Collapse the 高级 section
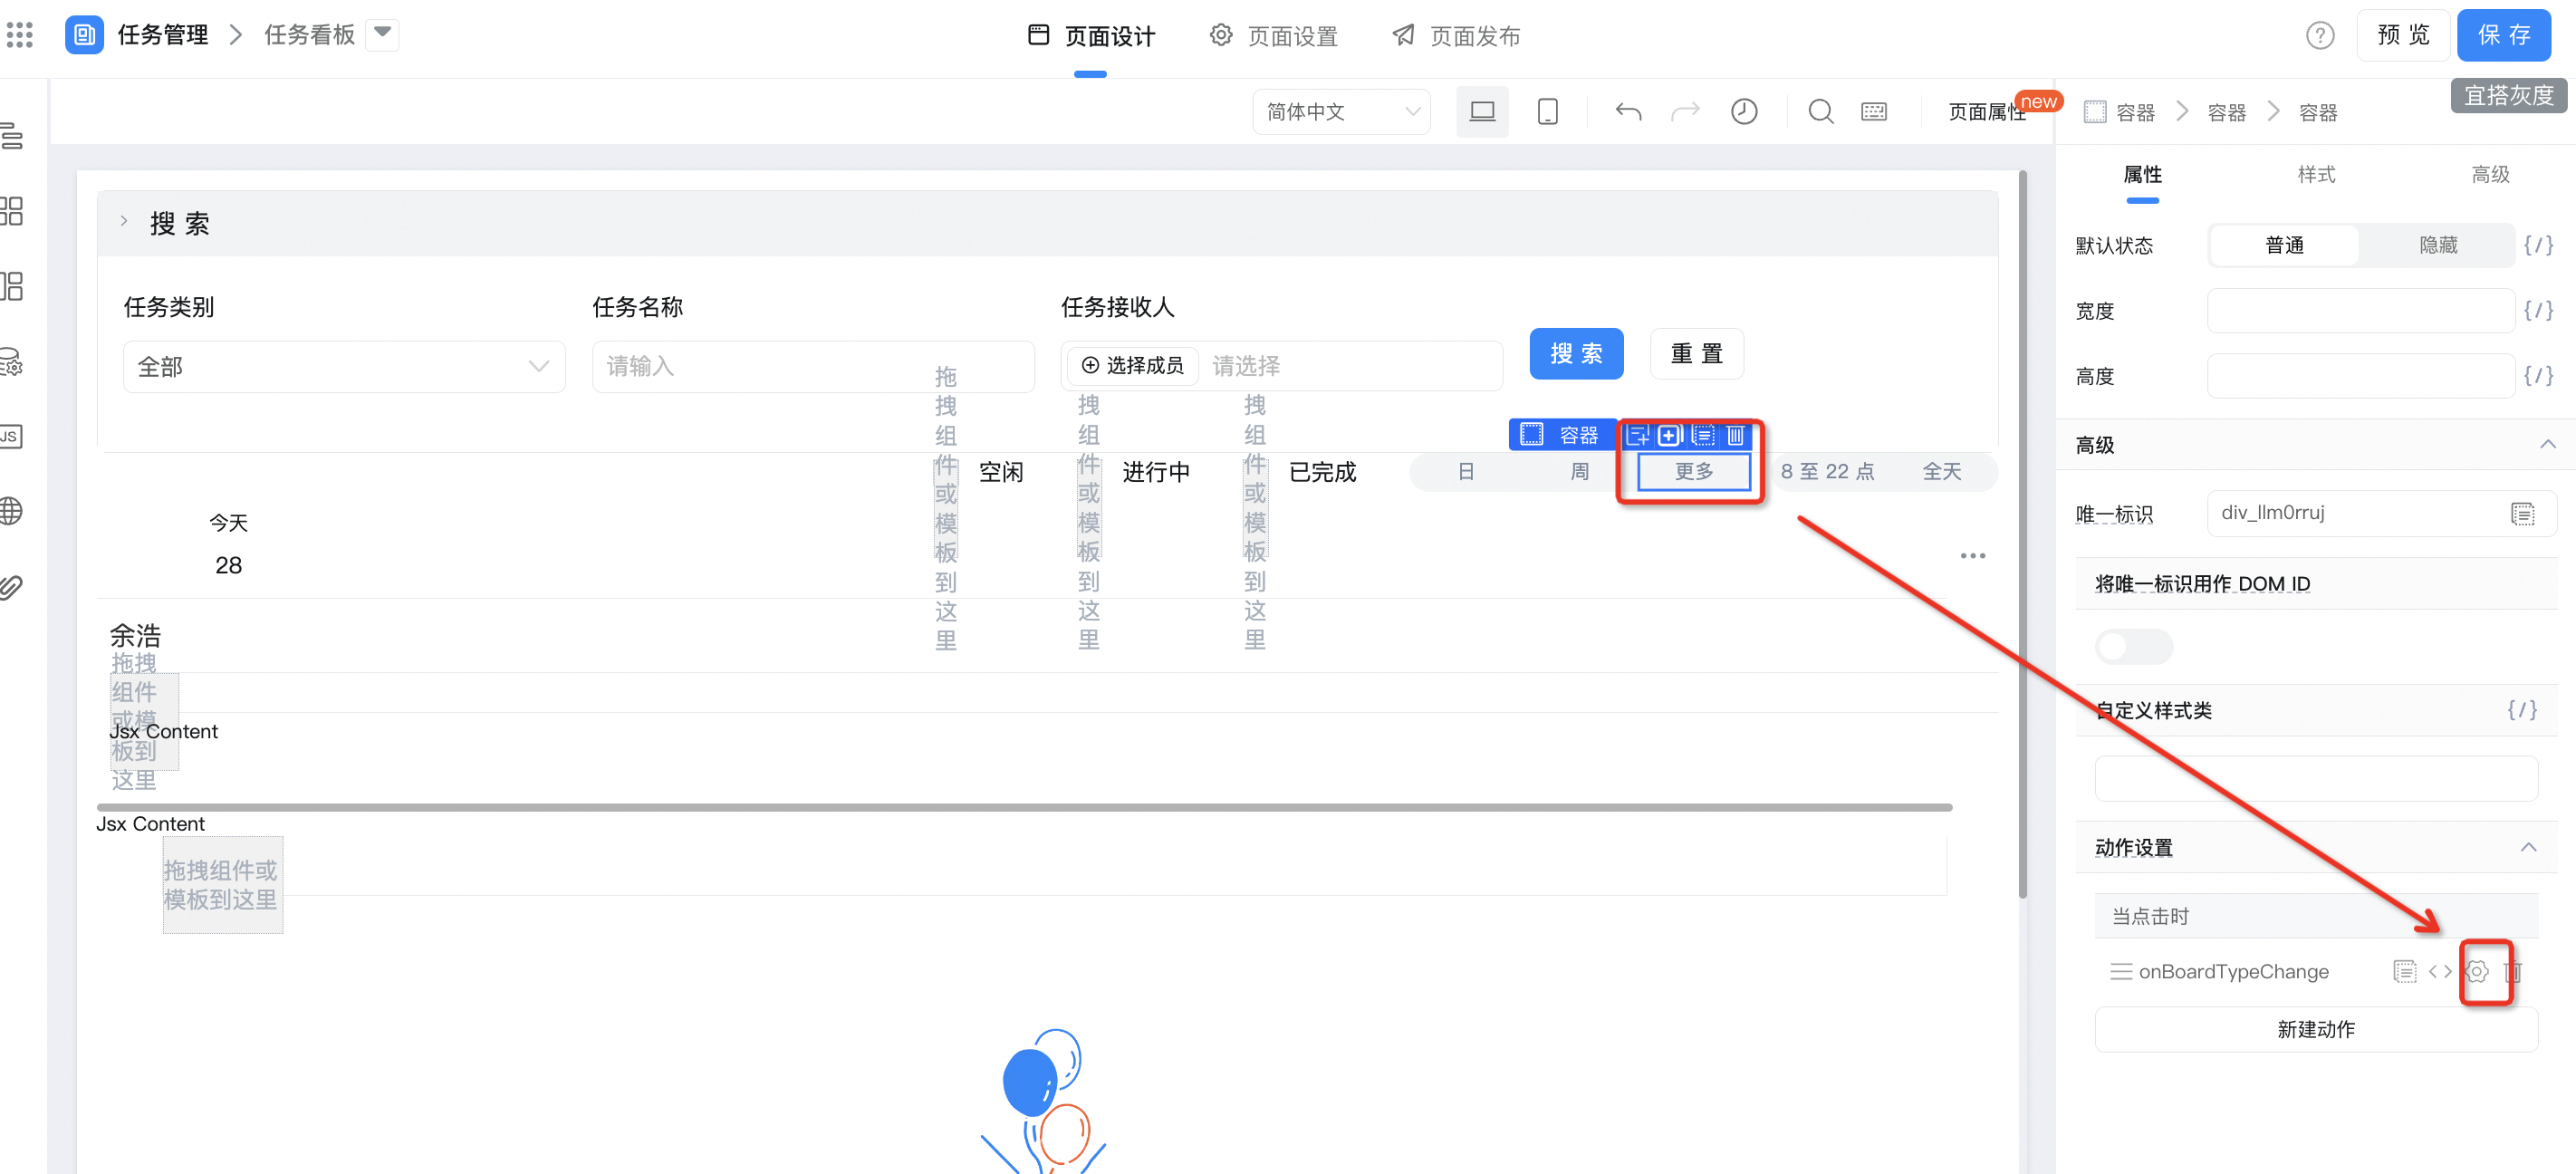 coord(2546,445)
